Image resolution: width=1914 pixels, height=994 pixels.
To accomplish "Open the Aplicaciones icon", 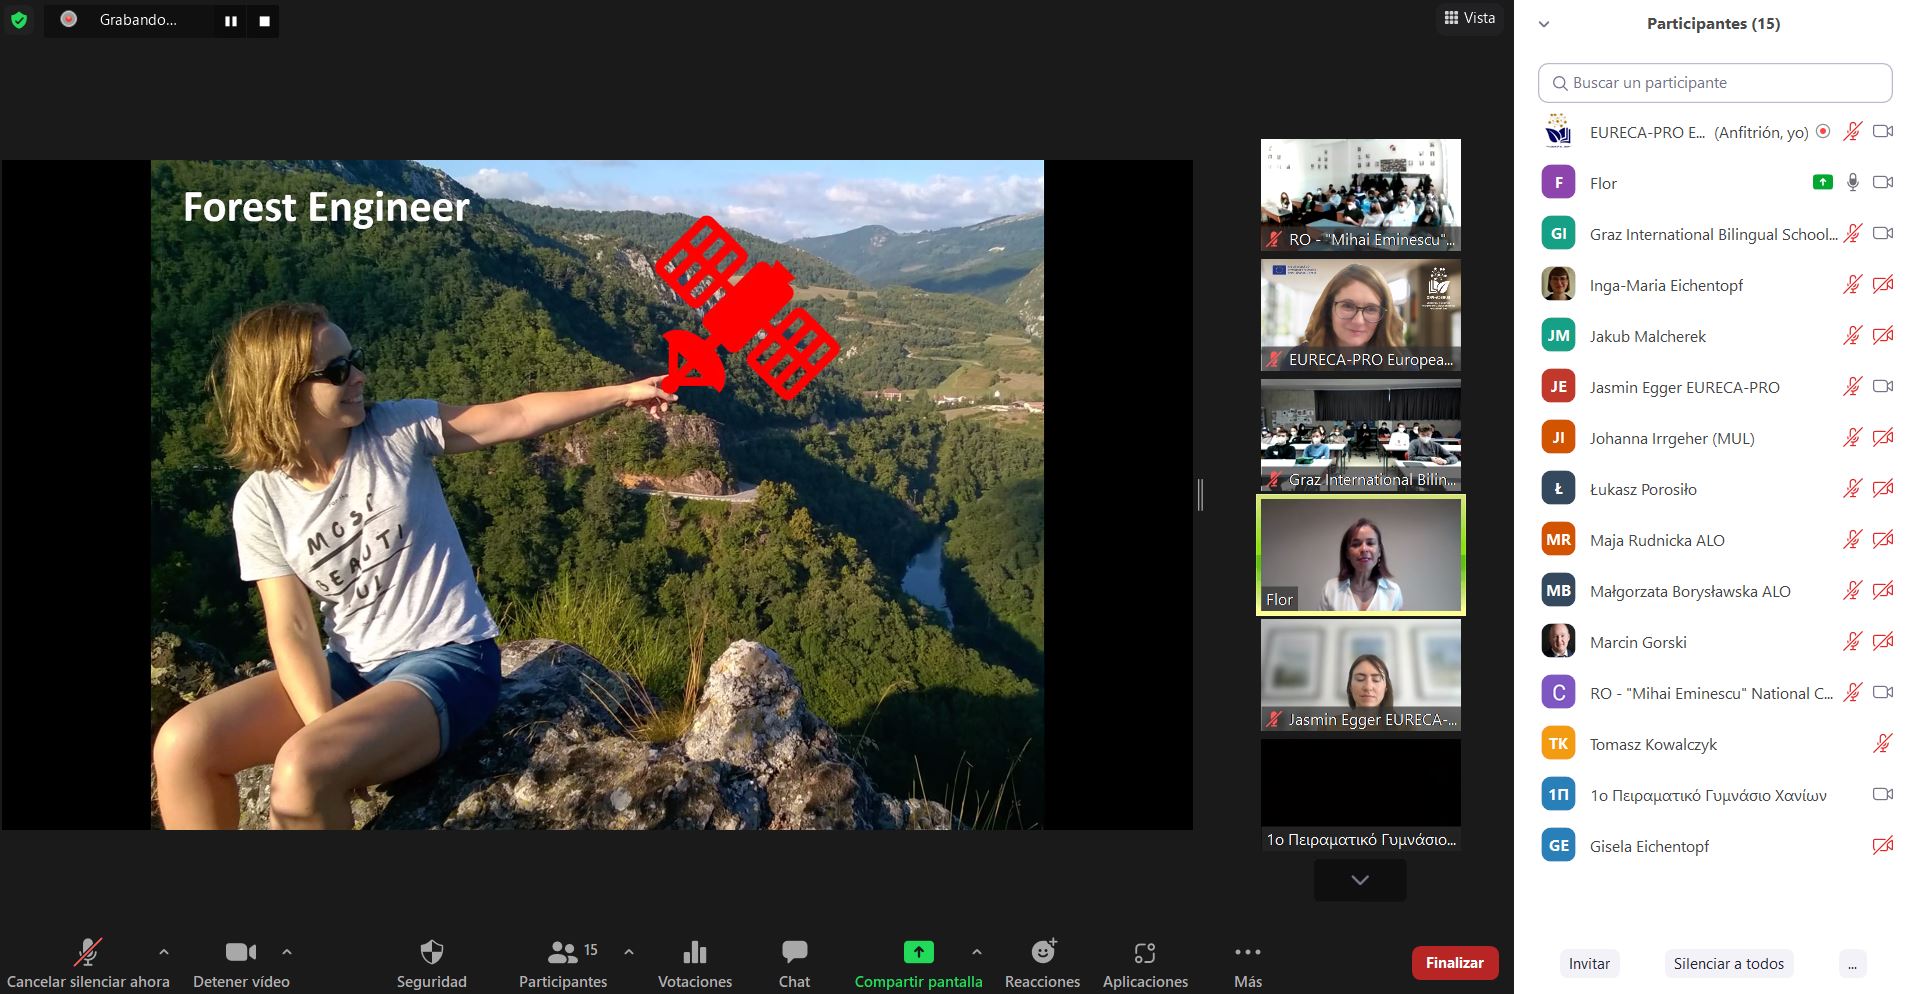I will click(1145, 952).
